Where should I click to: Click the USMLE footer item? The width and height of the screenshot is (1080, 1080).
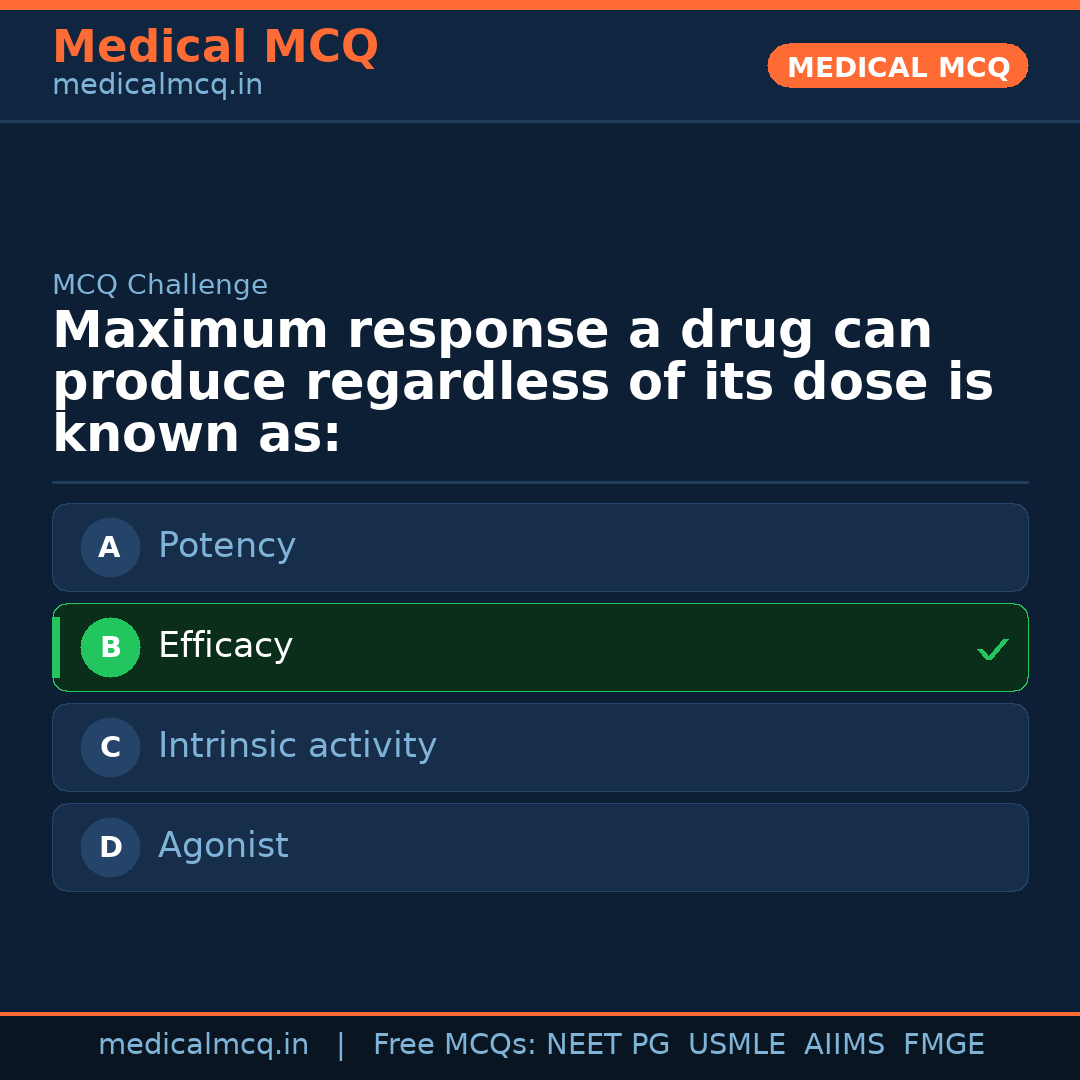click(736, 1045)
